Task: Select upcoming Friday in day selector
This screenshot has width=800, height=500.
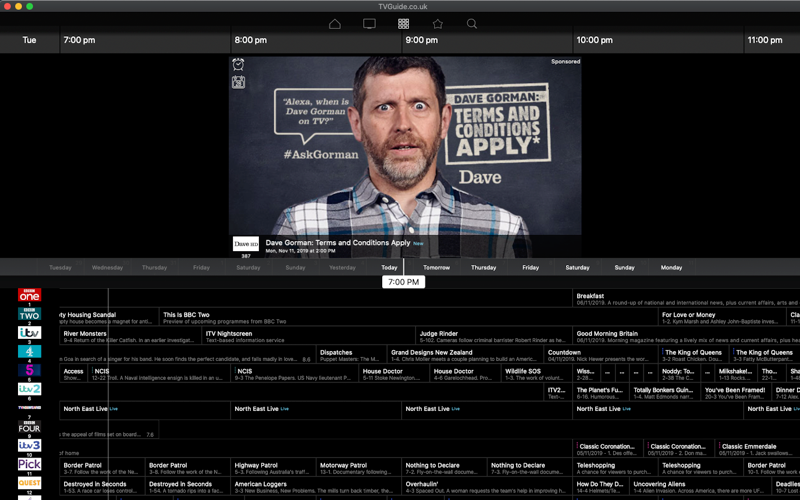Action: tap(531, 267)
